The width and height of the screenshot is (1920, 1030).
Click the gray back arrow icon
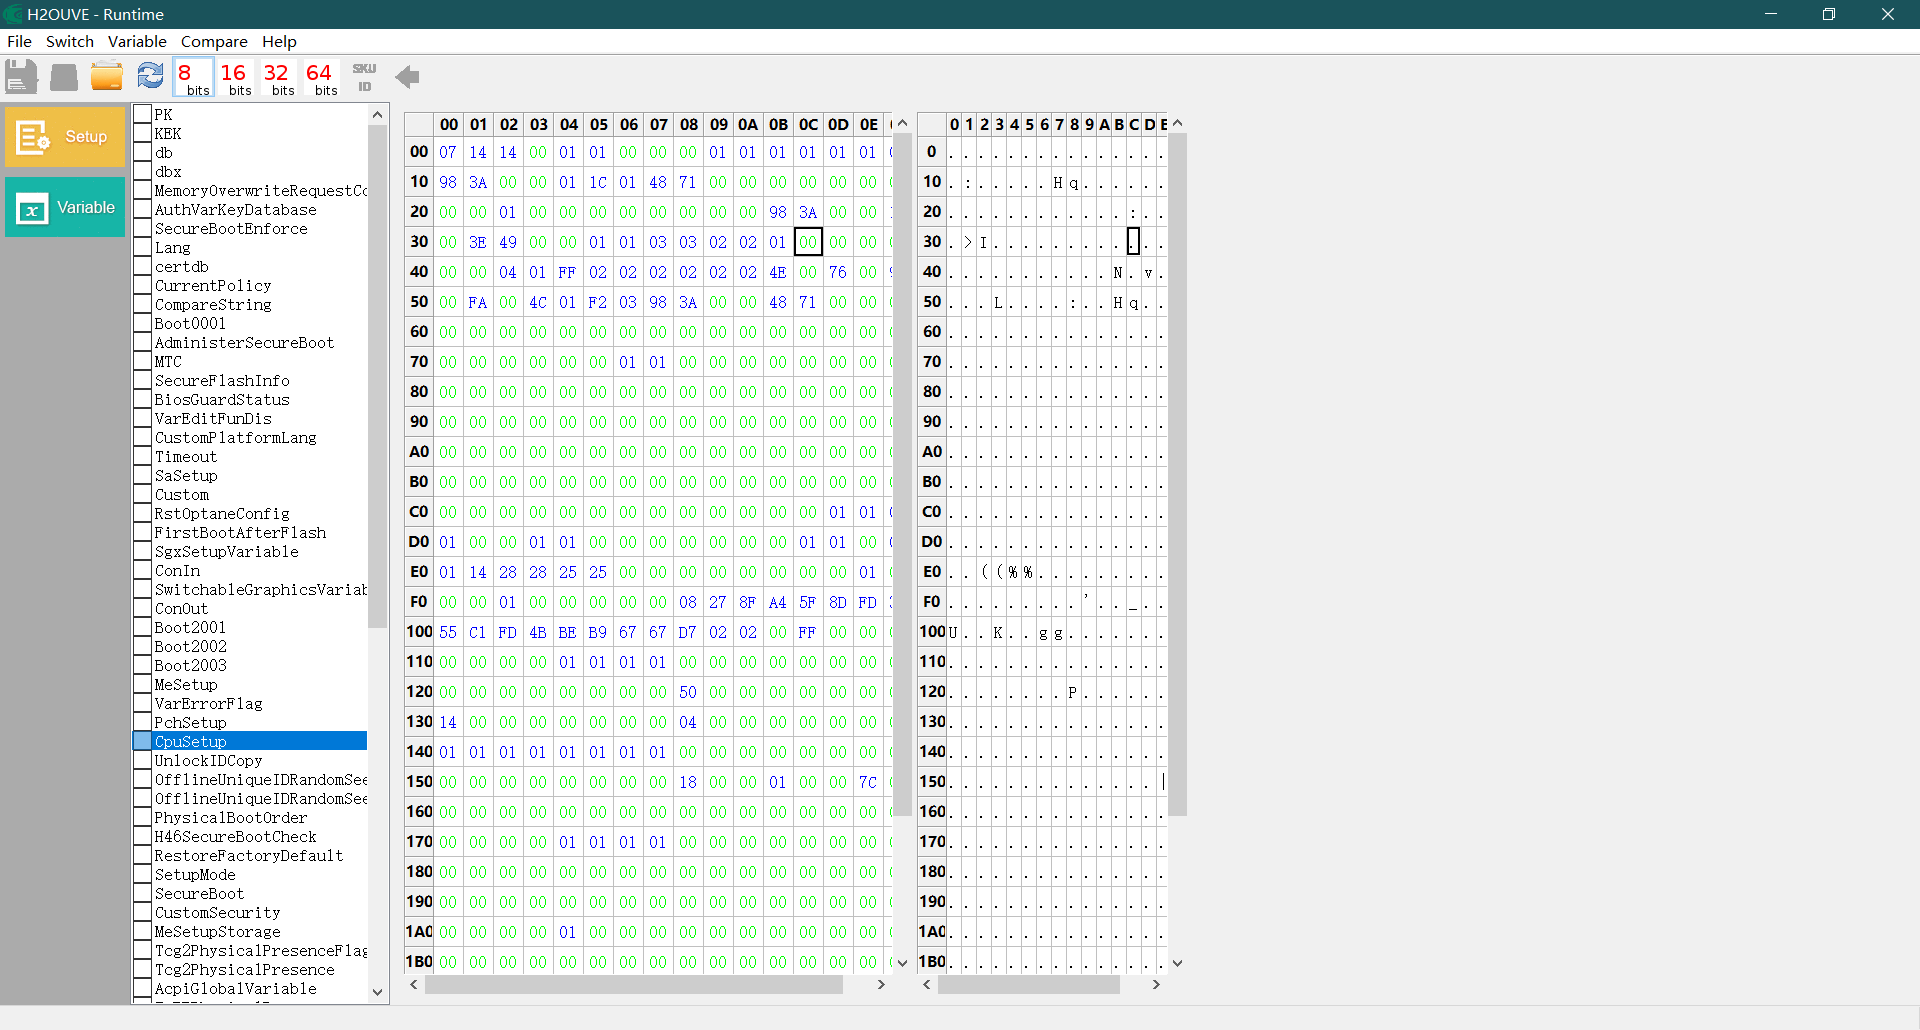[407, 77]
